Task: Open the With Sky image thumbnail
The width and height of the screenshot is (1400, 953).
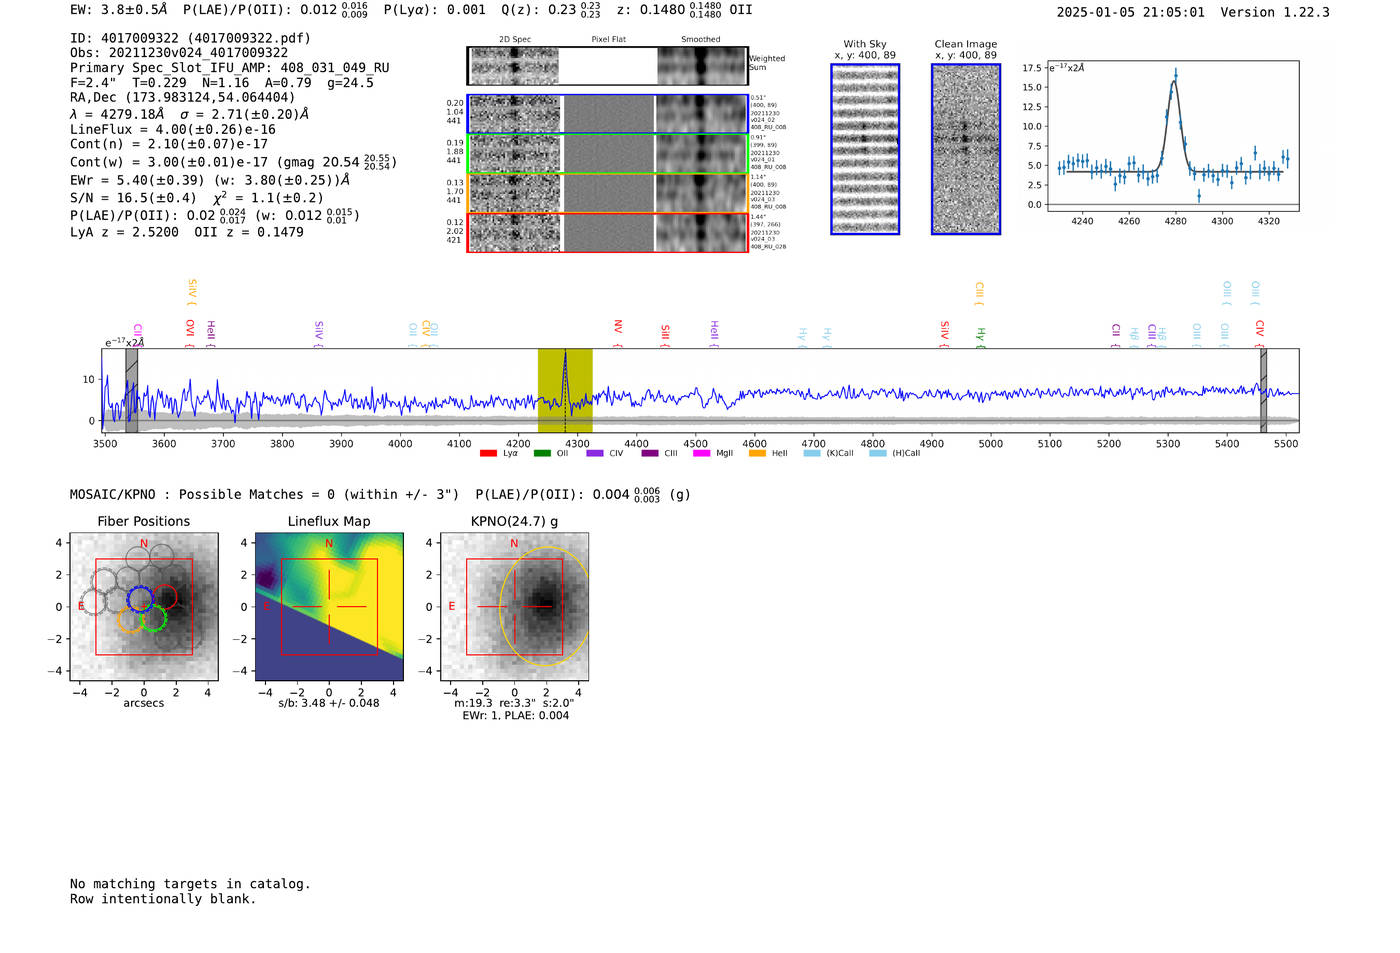Action: [865, 149]
